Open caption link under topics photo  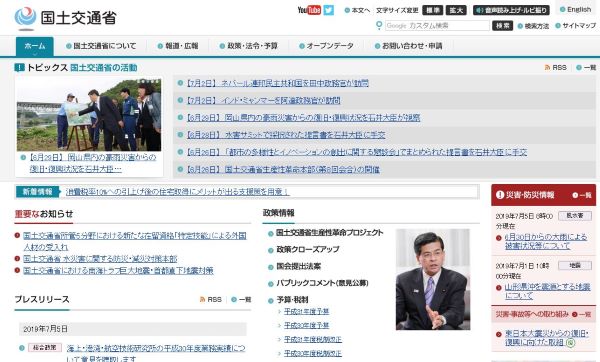[93, 163]
